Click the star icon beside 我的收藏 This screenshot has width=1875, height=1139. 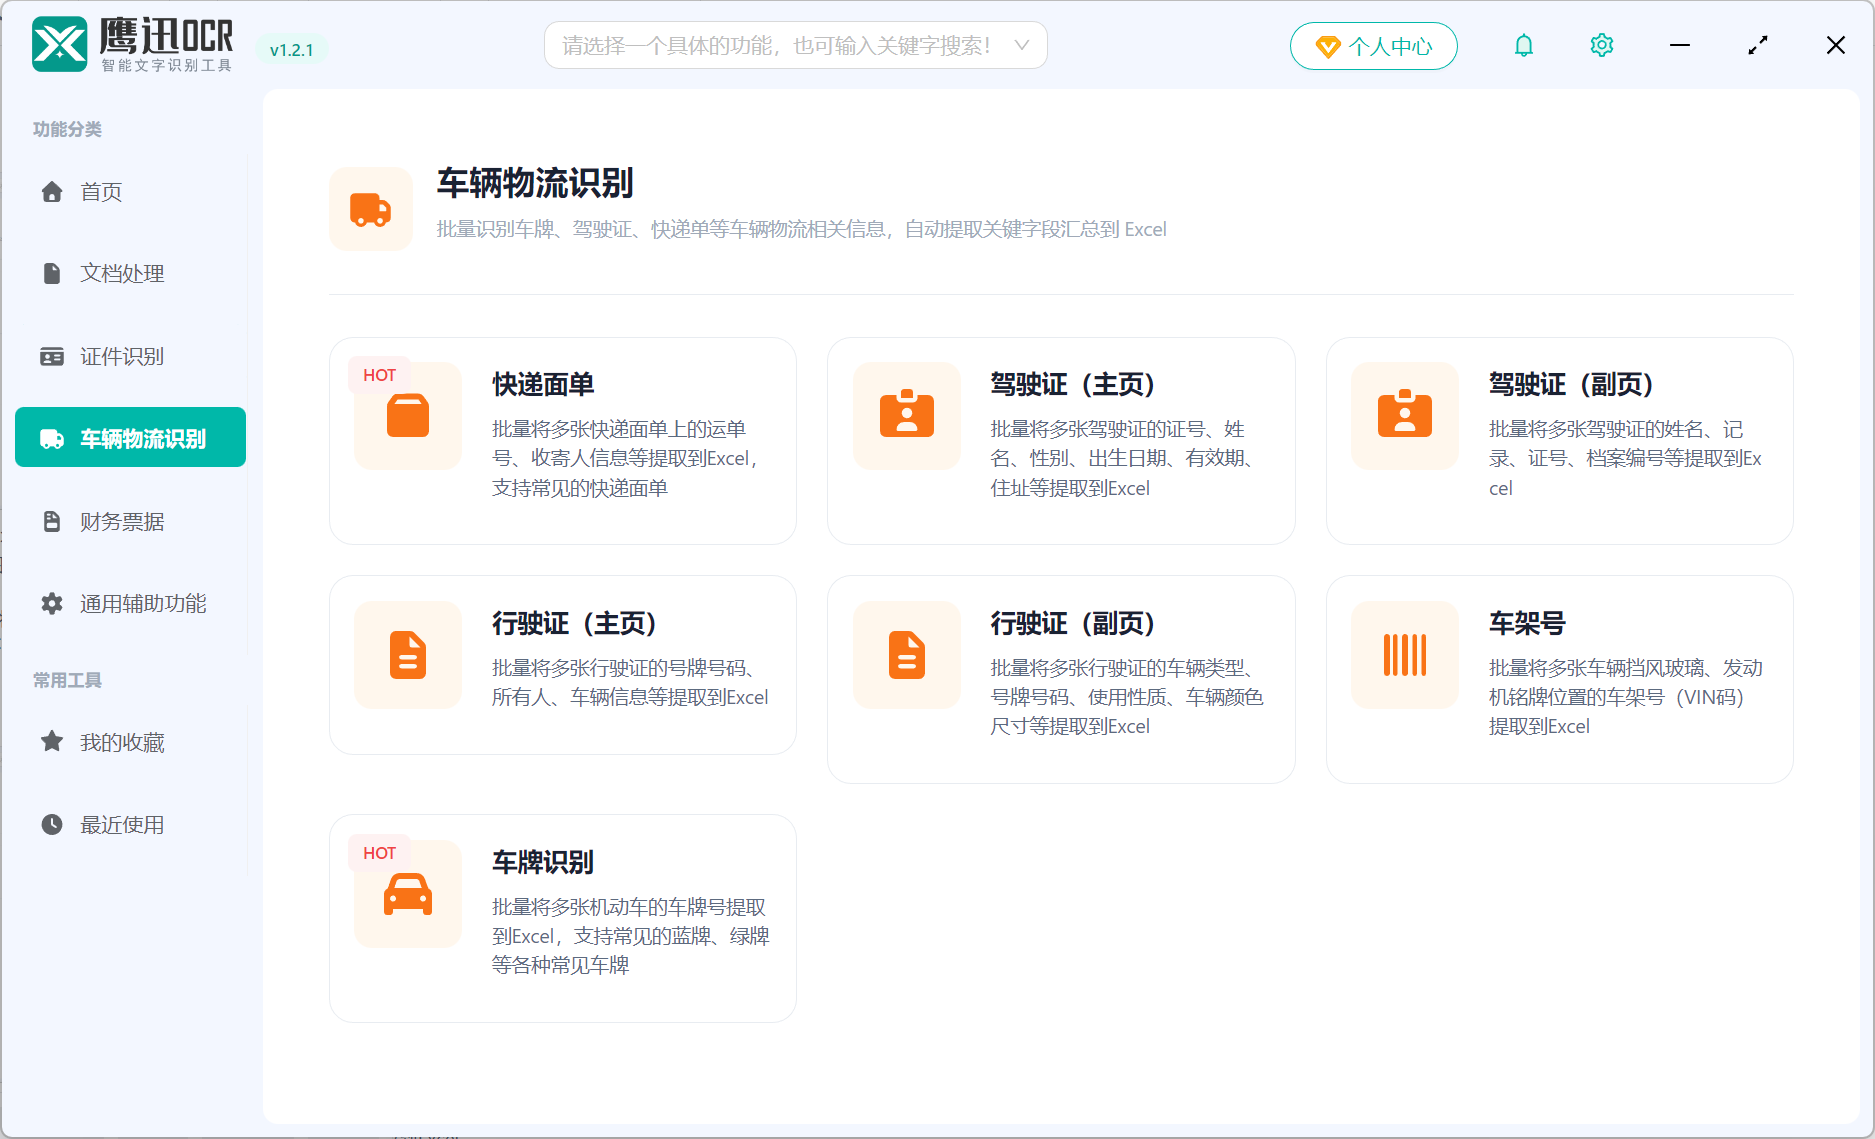coord(52,741)
